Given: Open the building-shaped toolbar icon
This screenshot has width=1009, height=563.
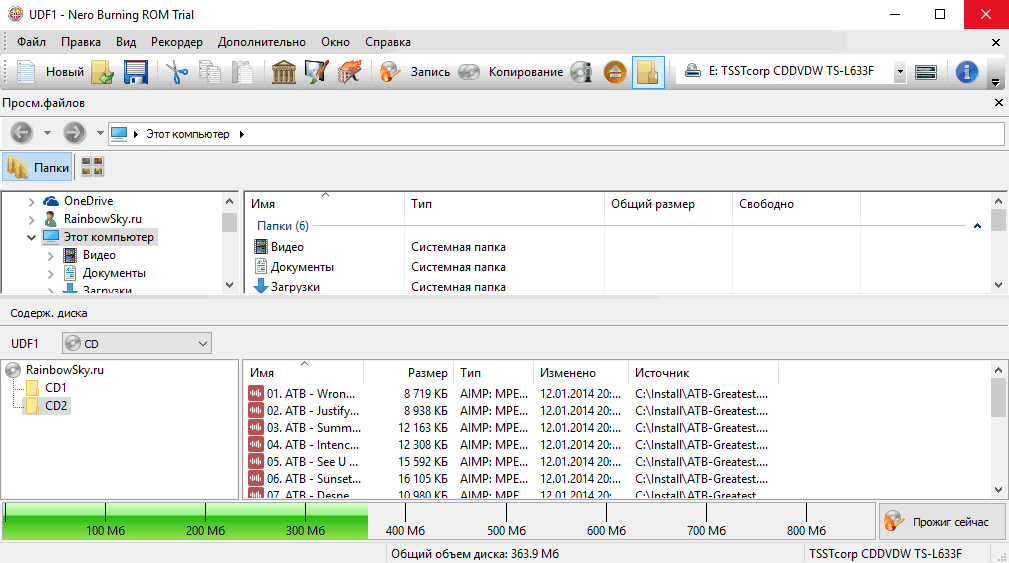Looking at the screenshot, I should (283, 71).
